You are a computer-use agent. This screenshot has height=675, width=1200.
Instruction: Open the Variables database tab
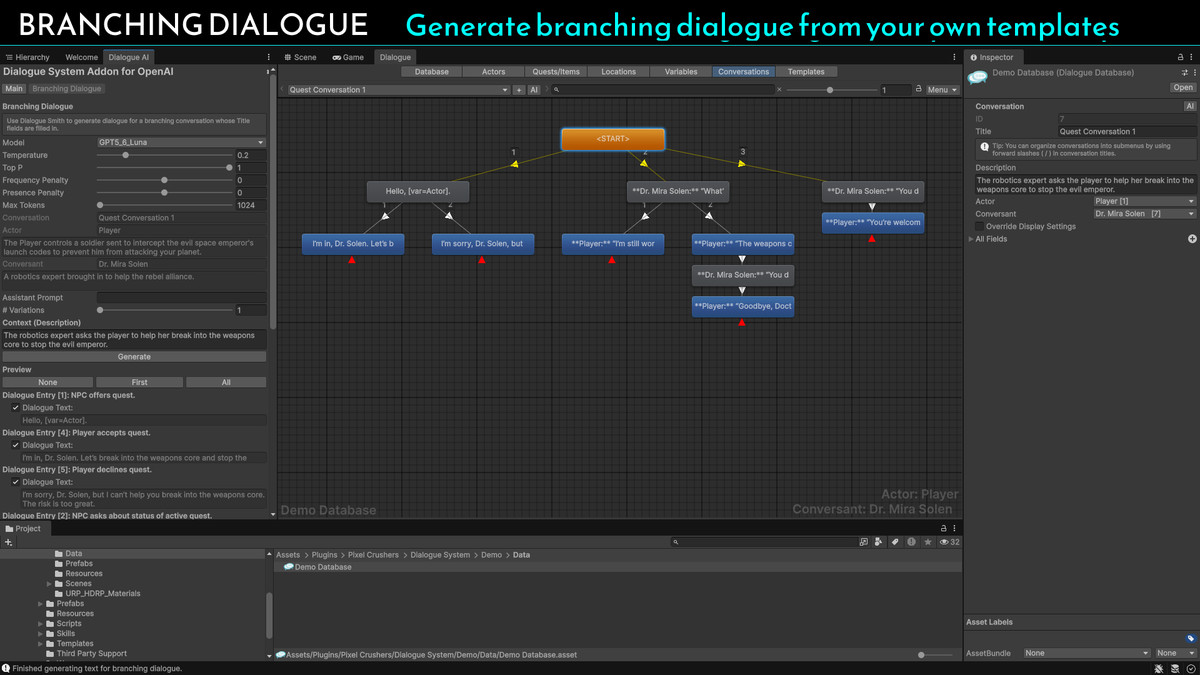(681, 72)
